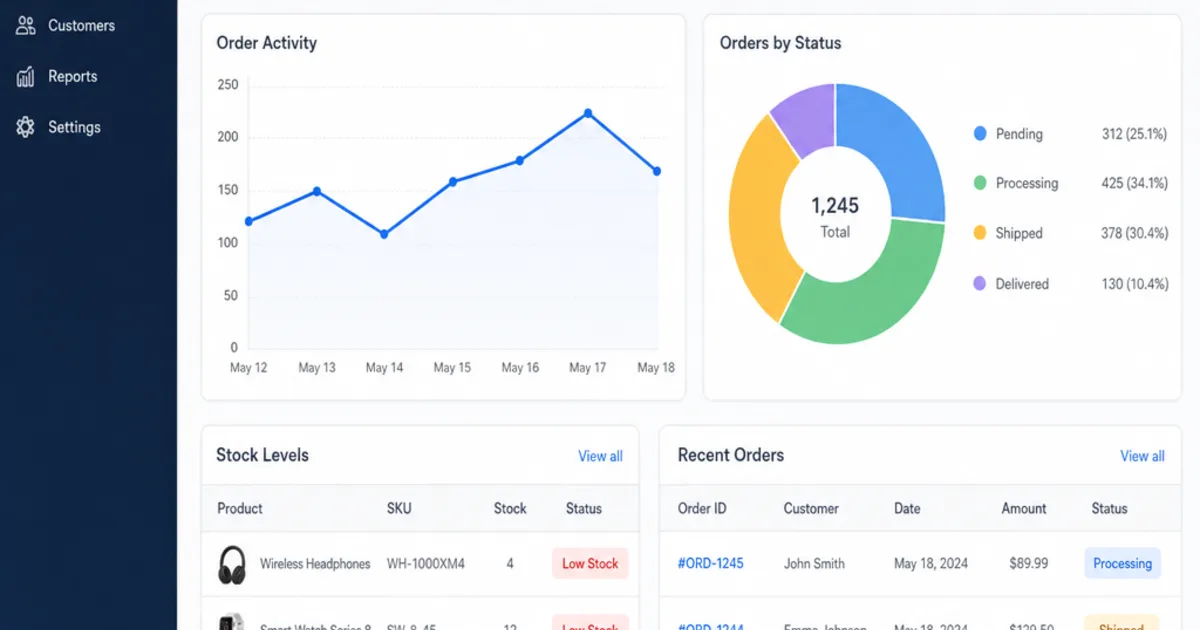
Task: Click the yellow Shipped legend dot
Action: pyautogui.click(x=980, y=233)
